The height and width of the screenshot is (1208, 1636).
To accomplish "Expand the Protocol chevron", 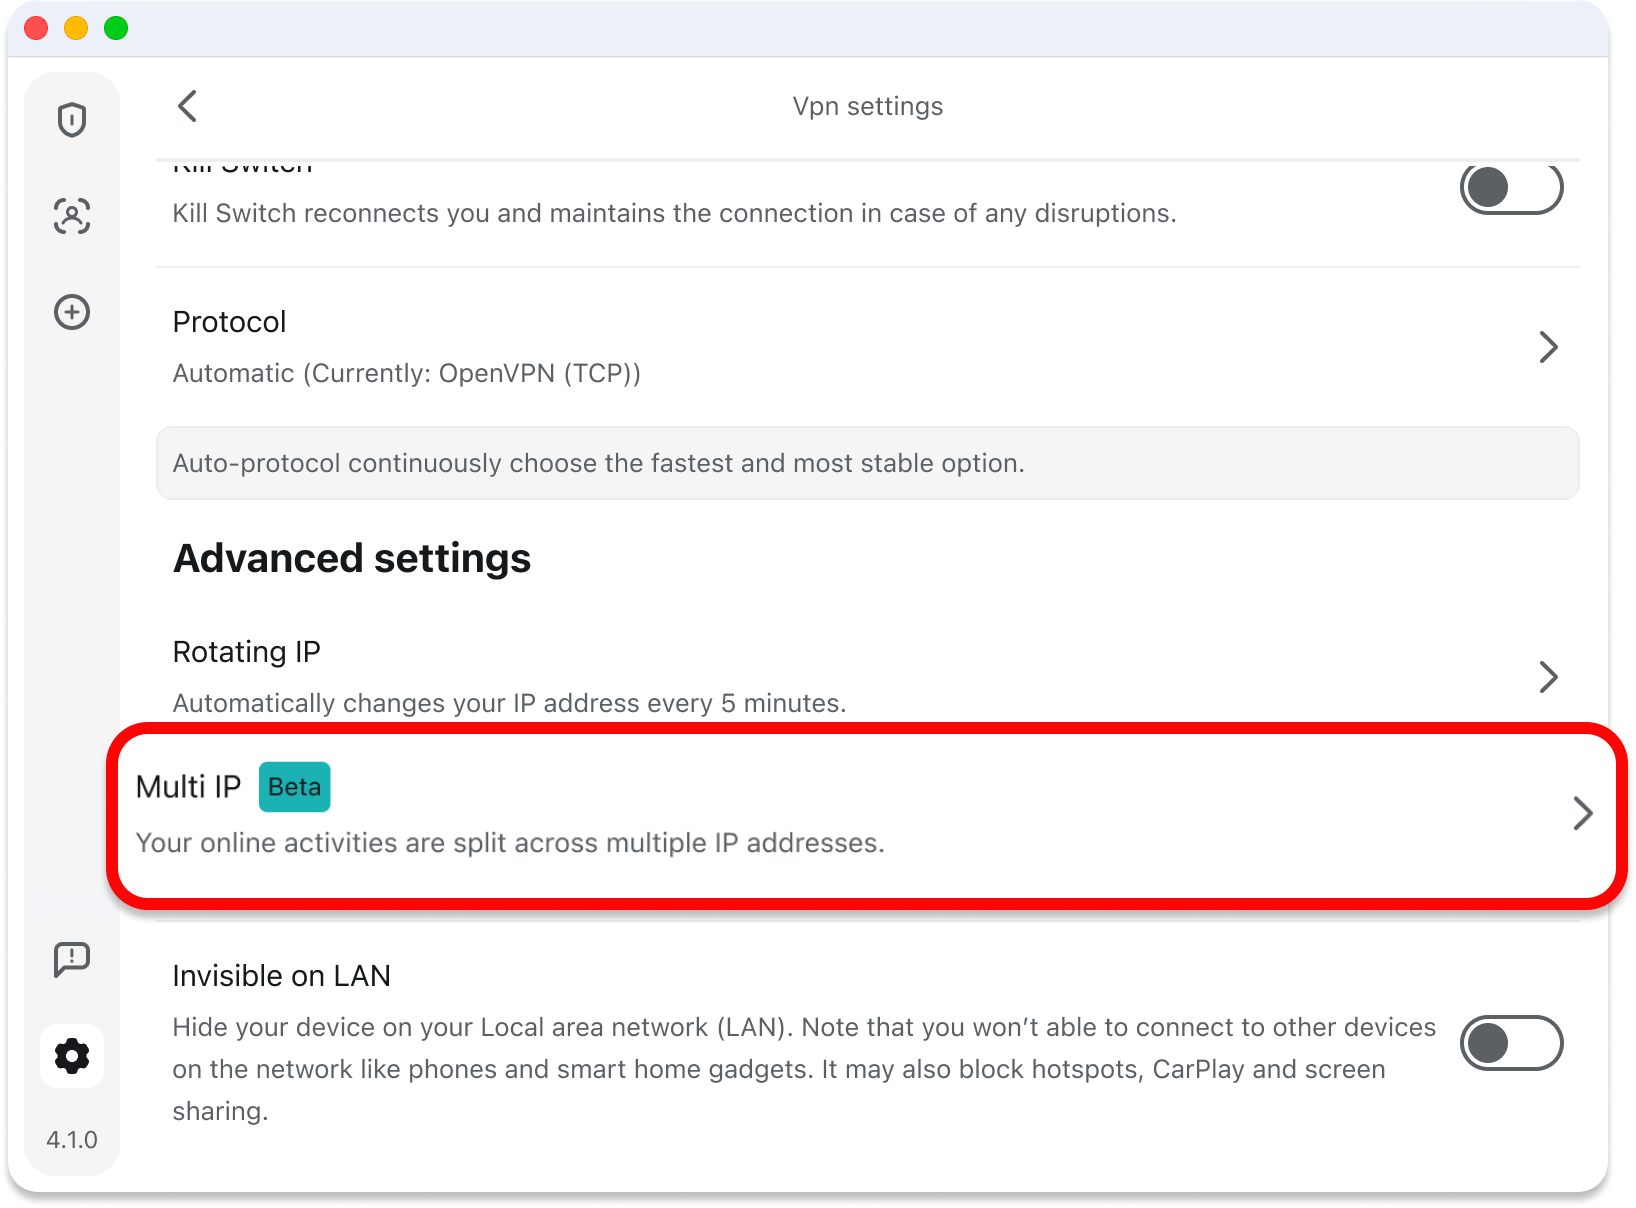I will point(1548,347).
